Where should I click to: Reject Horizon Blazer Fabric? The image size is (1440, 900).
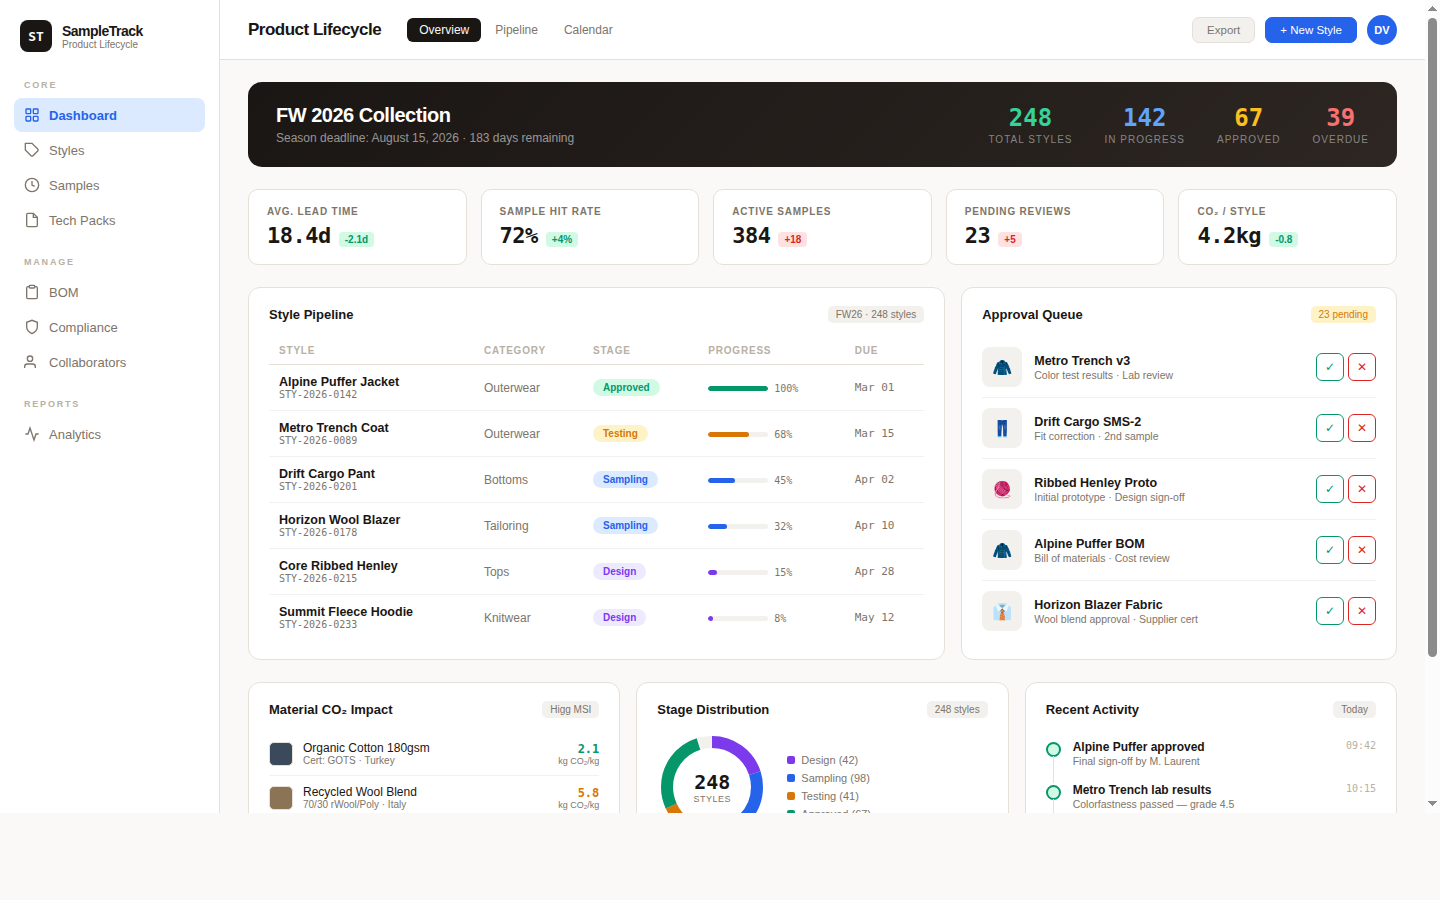[x=1362, y=611]
